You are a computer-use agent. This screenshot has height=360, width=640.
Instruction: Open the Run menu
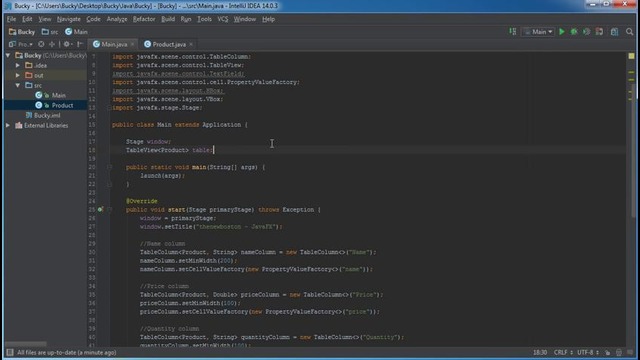(x=186, y=19)
